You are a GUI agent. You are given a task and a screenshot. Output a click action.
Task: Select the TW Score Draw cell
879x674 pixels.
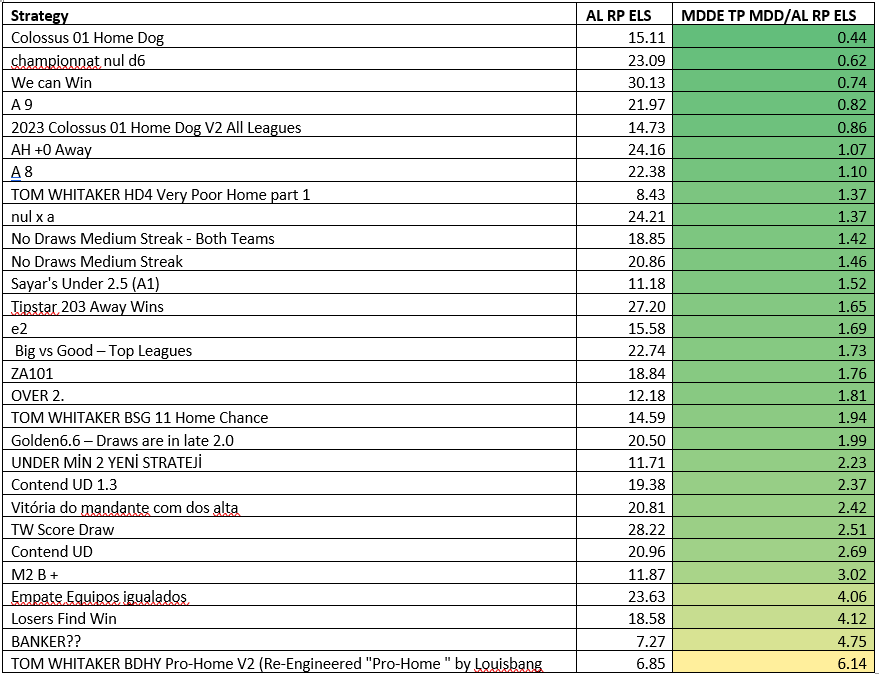coord(289,529)
